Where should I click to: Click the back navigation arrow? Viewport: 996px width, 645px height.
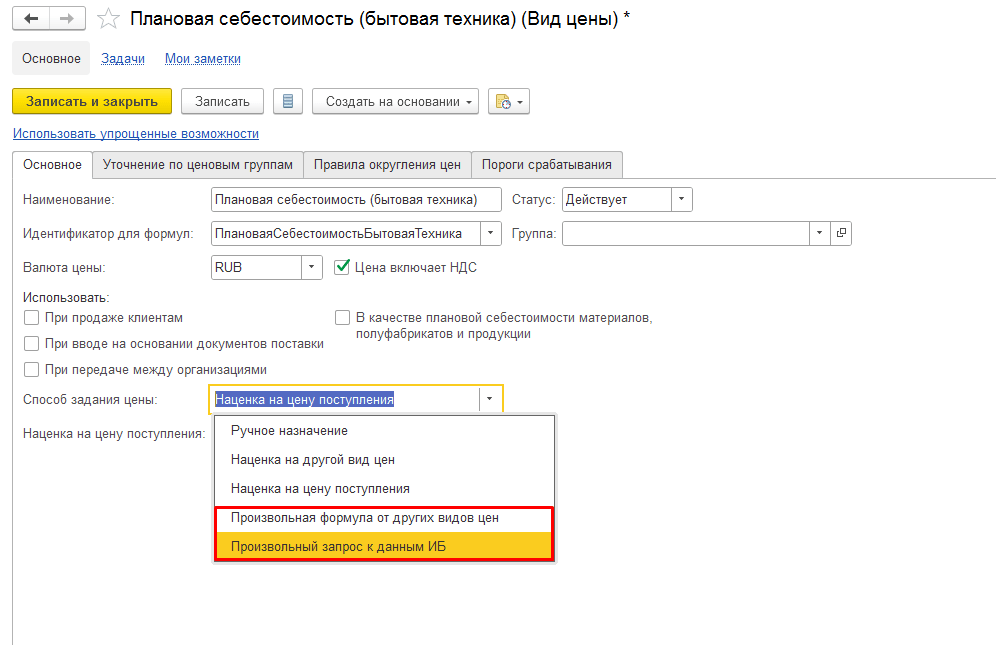31,19
